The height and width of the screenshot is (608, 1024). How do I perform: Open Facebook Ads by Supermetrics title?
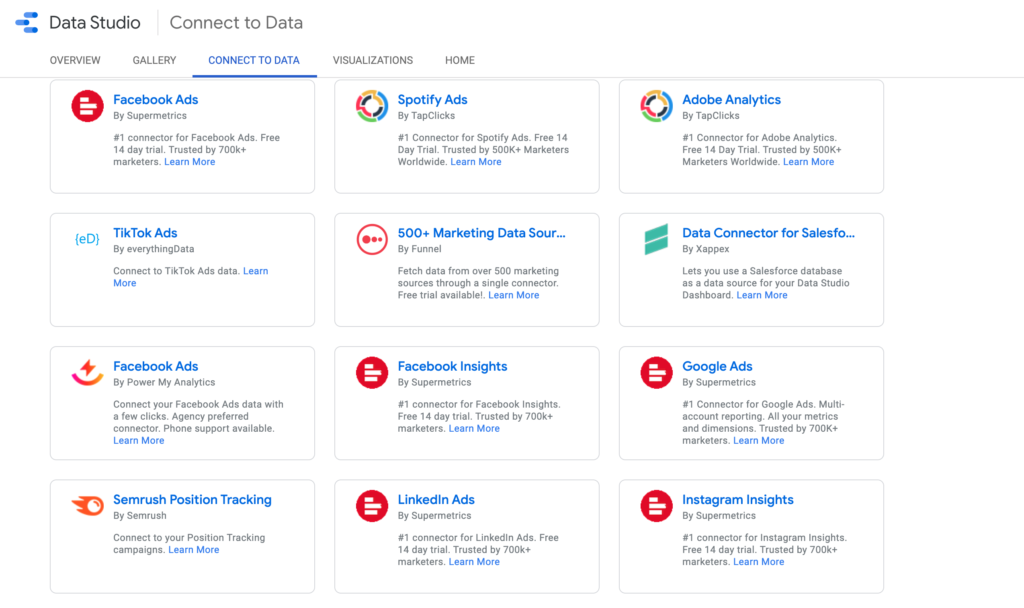coord(155,99)
